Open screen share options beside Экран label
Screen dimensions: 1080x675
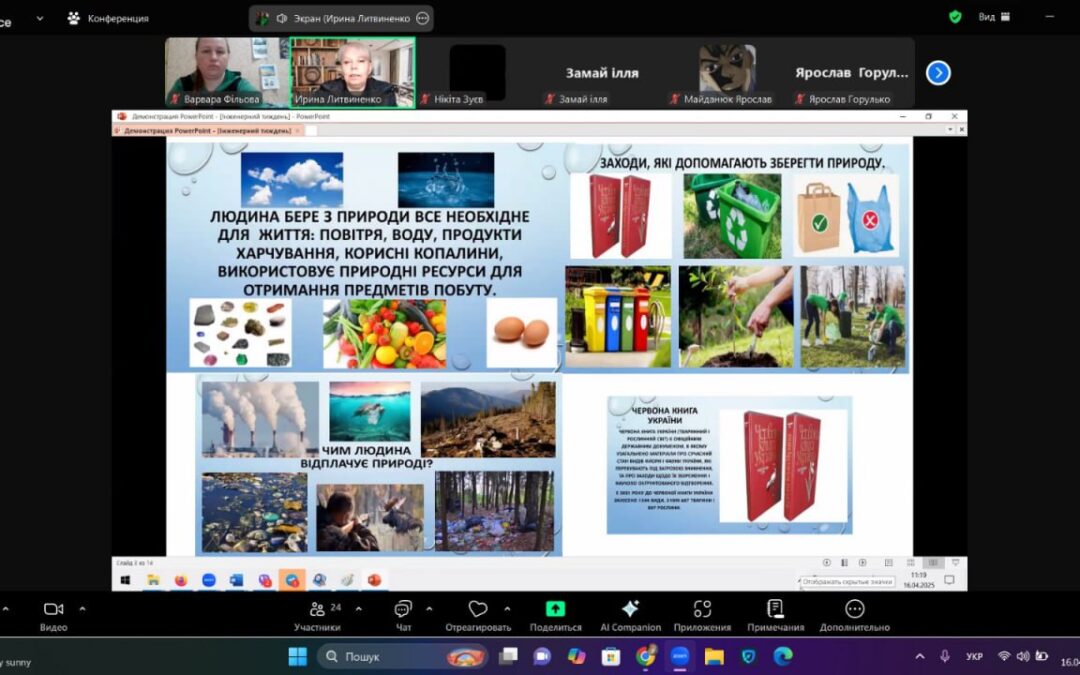[422, 18]
